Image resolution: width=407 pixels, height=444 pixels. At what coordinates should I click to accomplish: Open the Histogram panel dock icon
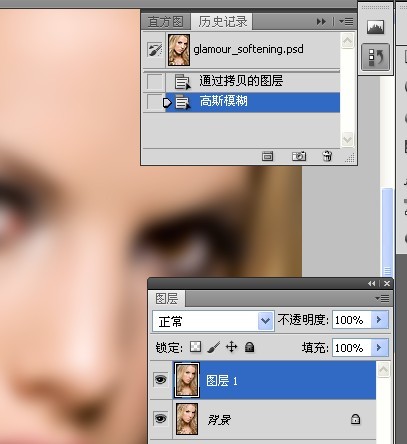tap(375, 27)
